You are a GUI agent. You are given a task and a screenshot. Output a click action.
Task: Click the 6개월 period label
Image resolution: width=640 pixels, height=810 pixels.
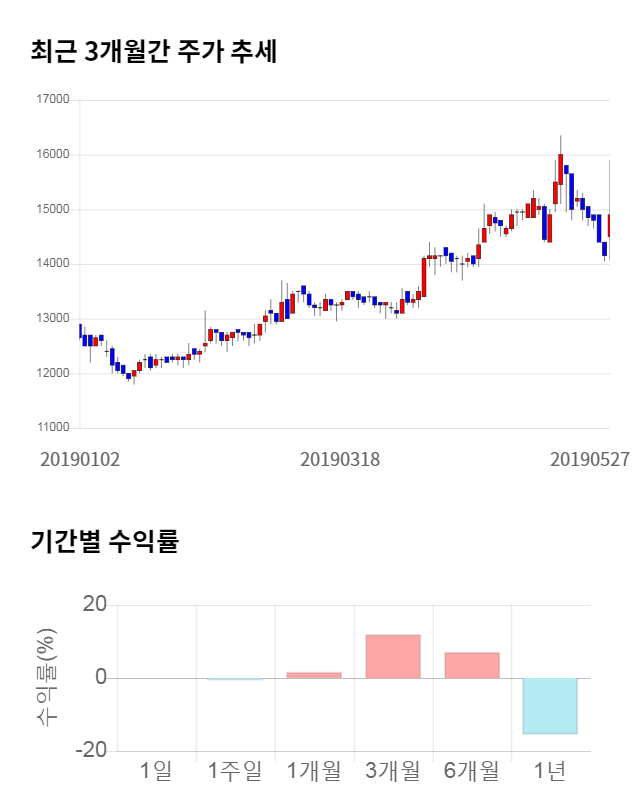tap(471, 771)
